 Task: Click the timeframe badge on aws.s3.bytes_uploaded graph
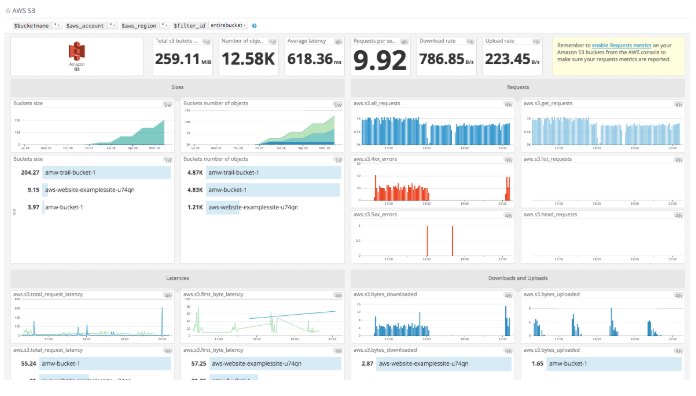pos(679,295)
